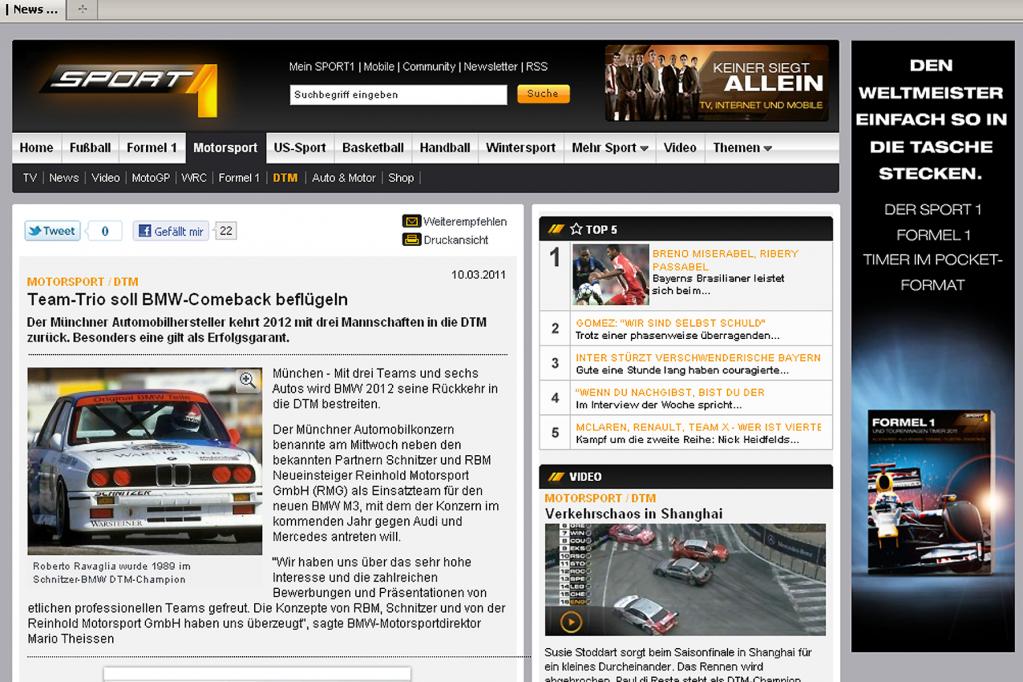Click the MOTORSPORT / DTM category label
The height and width of the screenshot is (682, 1023).
pos(82,281)
